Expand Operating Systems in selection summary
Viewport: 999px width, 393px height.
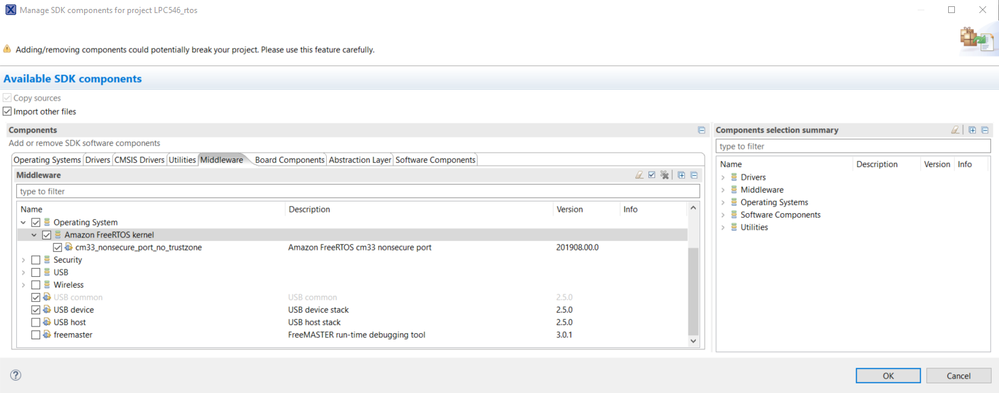[723, 202]
